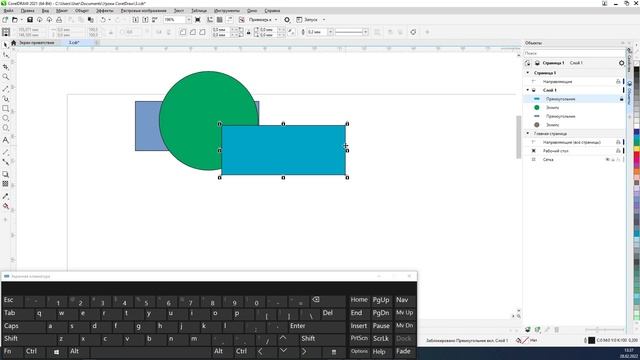
Task: Click Options key on on-screen keyboard
Action: 359,351
